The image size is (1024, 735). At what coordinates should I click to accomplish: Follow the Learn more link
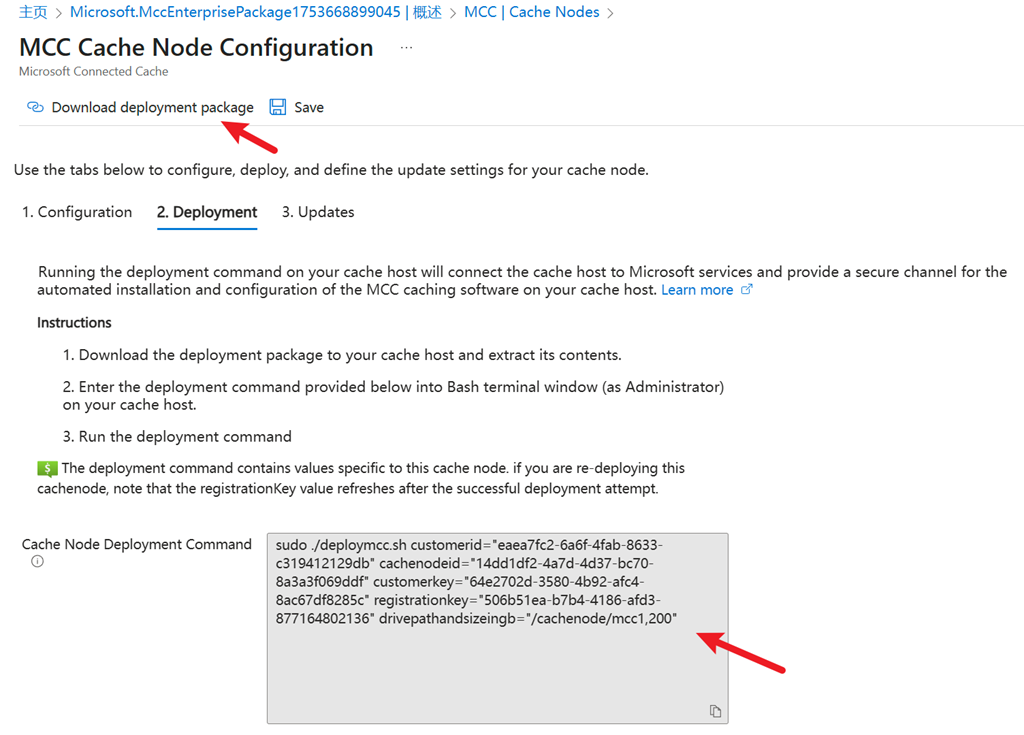(697, 289)
